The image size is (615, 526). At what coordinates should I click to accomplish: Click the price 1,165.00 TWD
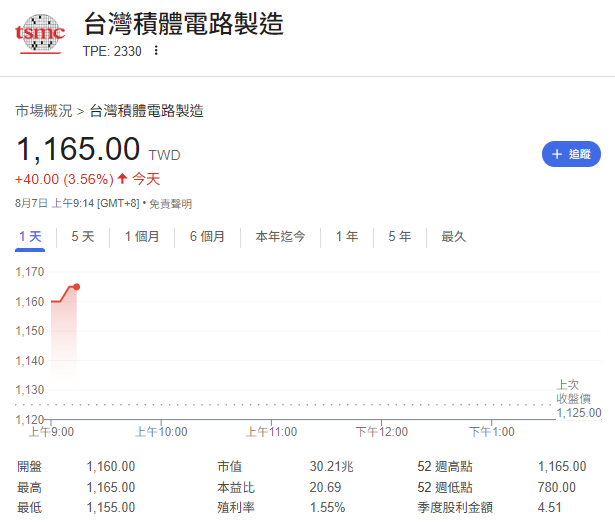pyautogui.click(x=98, y=149)
